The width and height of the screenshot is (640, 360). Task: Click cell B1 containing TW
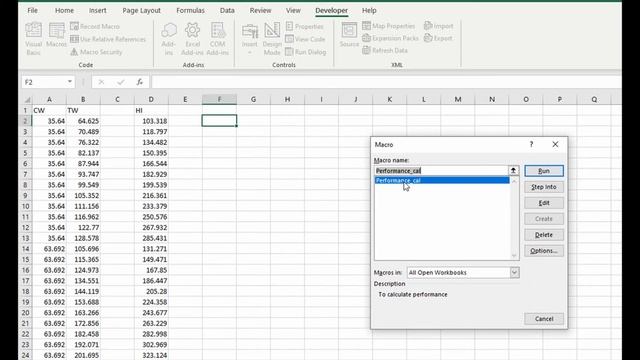[83, 110]
